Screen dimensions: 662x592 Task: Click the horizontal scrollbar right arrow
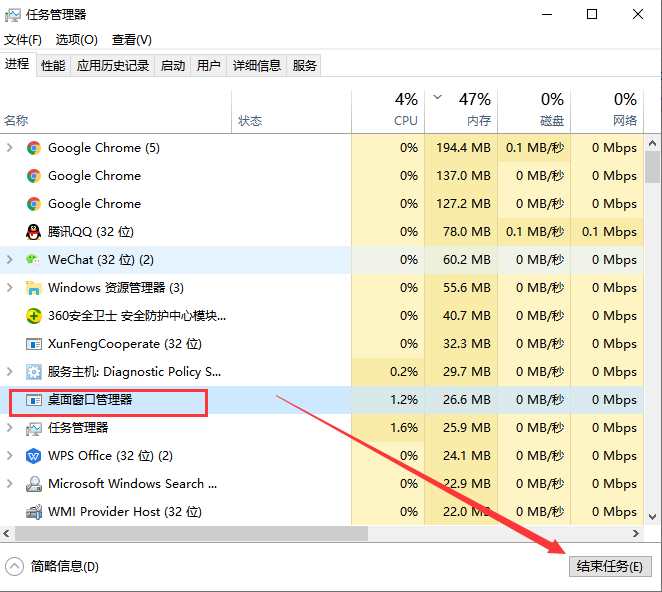click(x=636, y=534)
